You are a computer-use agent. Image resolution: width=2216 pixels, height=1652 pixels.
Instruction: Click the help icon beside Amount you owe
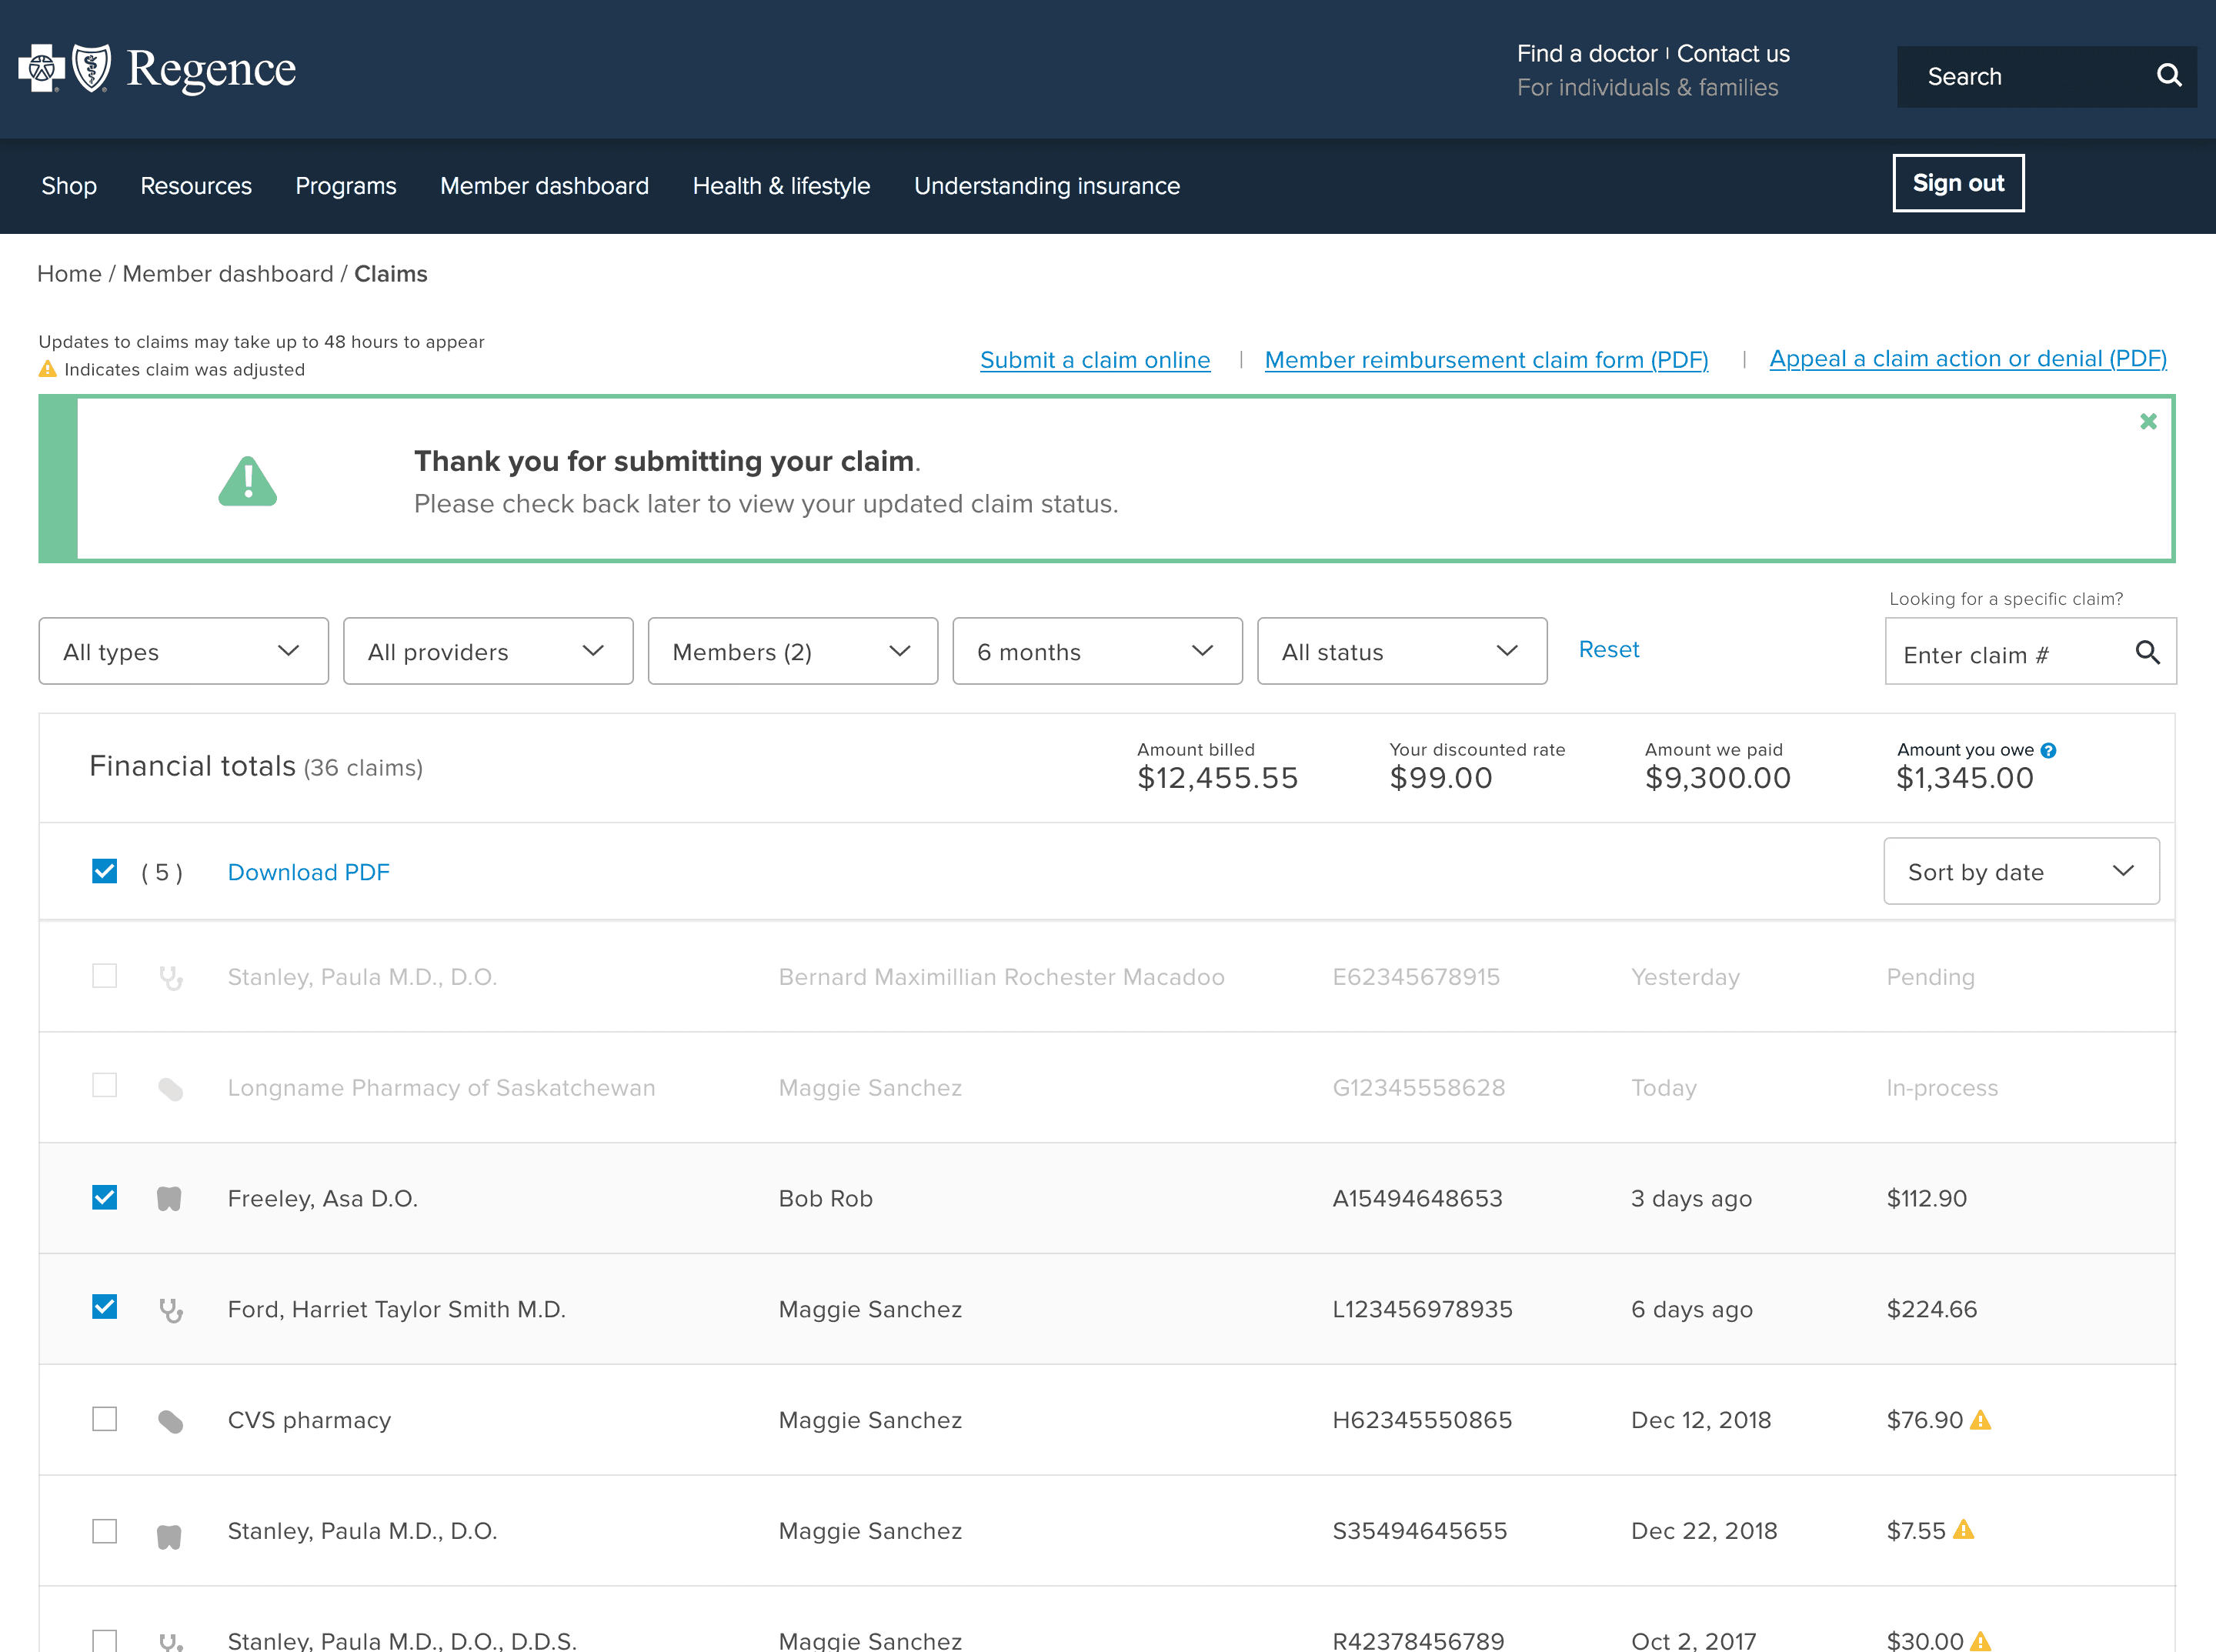(2048, 750)
